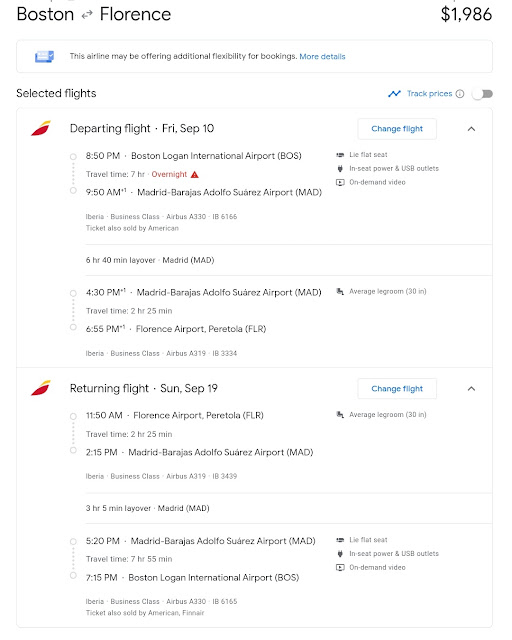The width and height of the screenshot is (512, 640).
Task: Click legroom icon for FLR to MAD leg
Action: coord(340,415)
